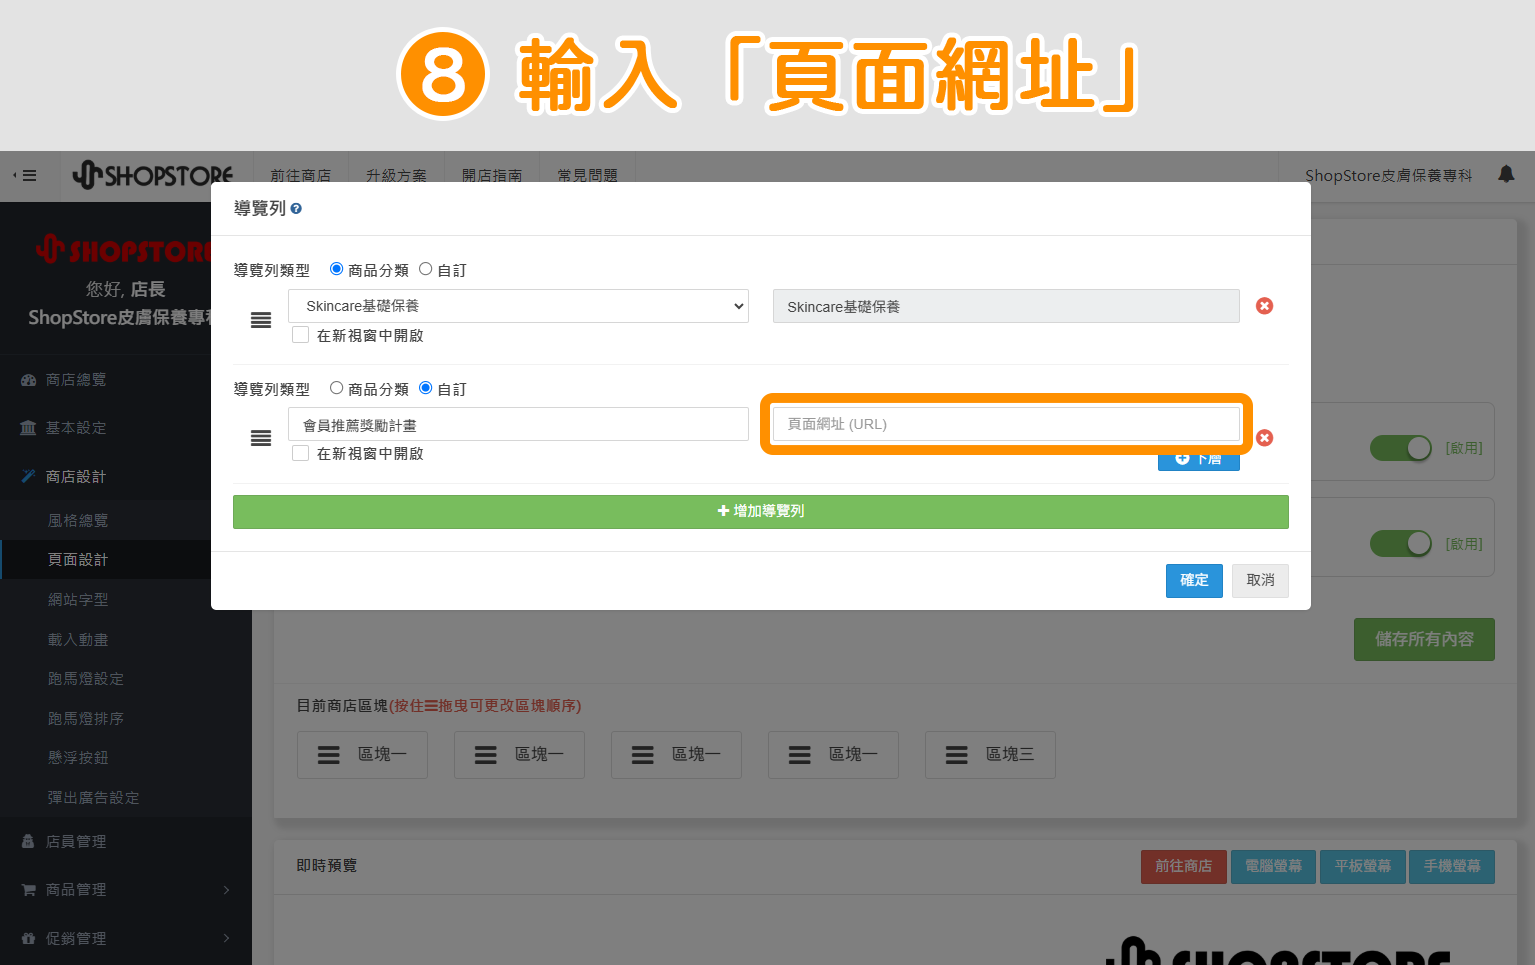1535x965 pixels.
Task: Click red 前往商店 preview button
Action: [1183, 867]
